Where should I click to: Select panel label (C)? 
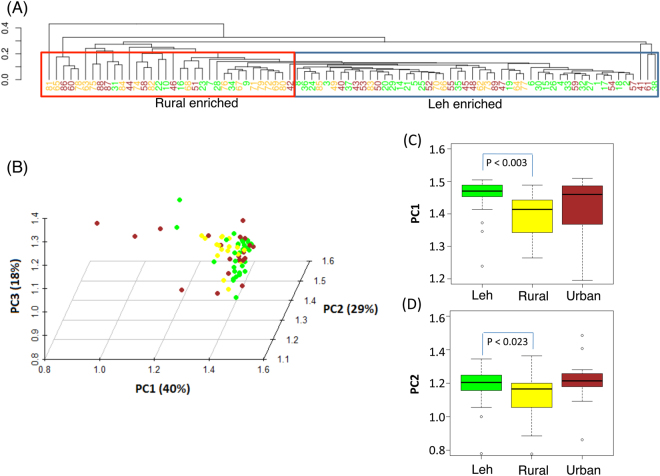[412, 139]
